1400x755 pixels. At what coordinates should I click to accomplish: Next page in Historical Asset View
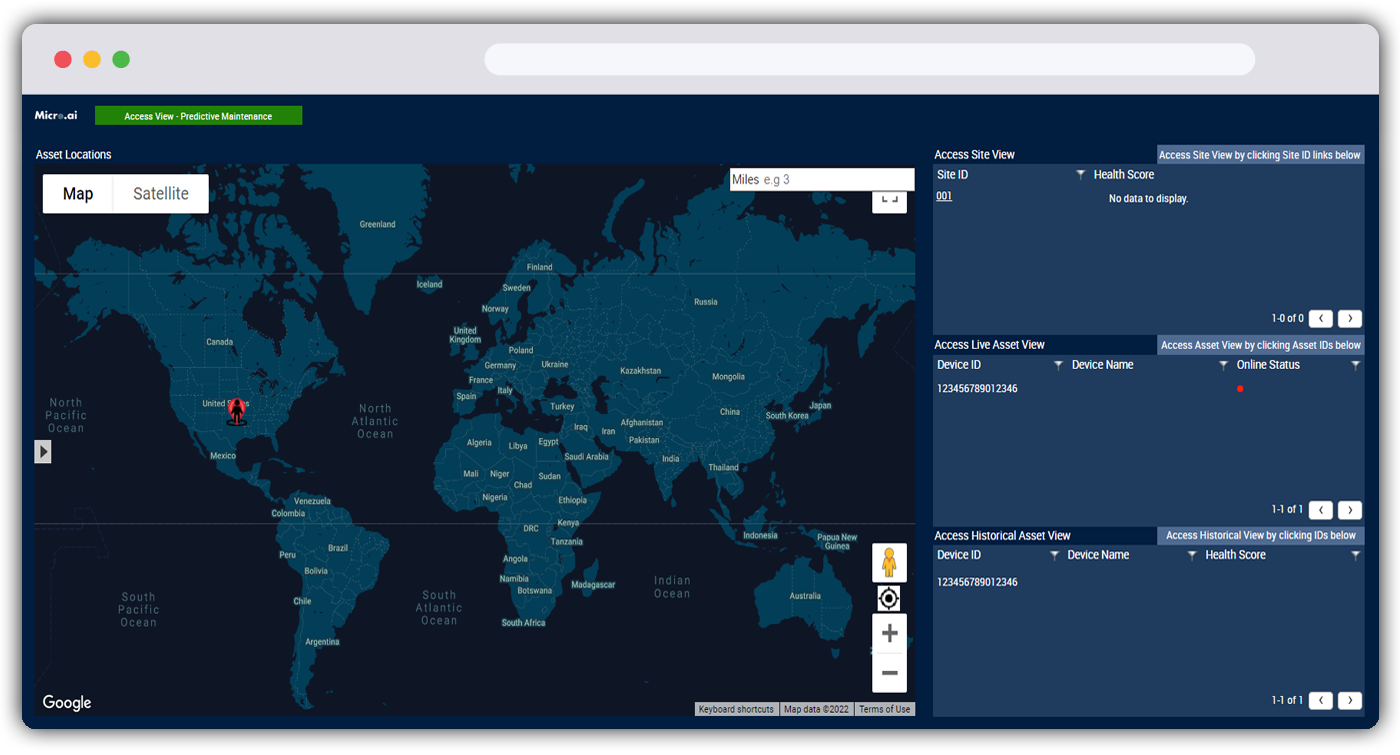[1350, 700]
